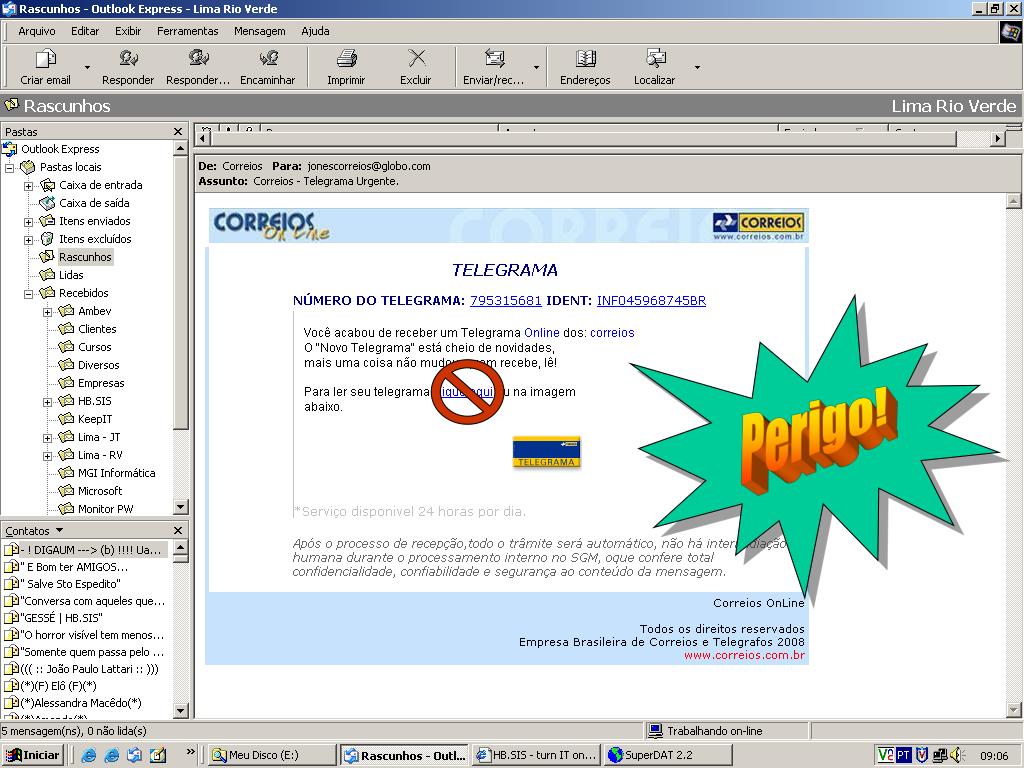Select Caixa de entrada folder
The height and width of the screenshot is (768, 1024).
[101, 185]
